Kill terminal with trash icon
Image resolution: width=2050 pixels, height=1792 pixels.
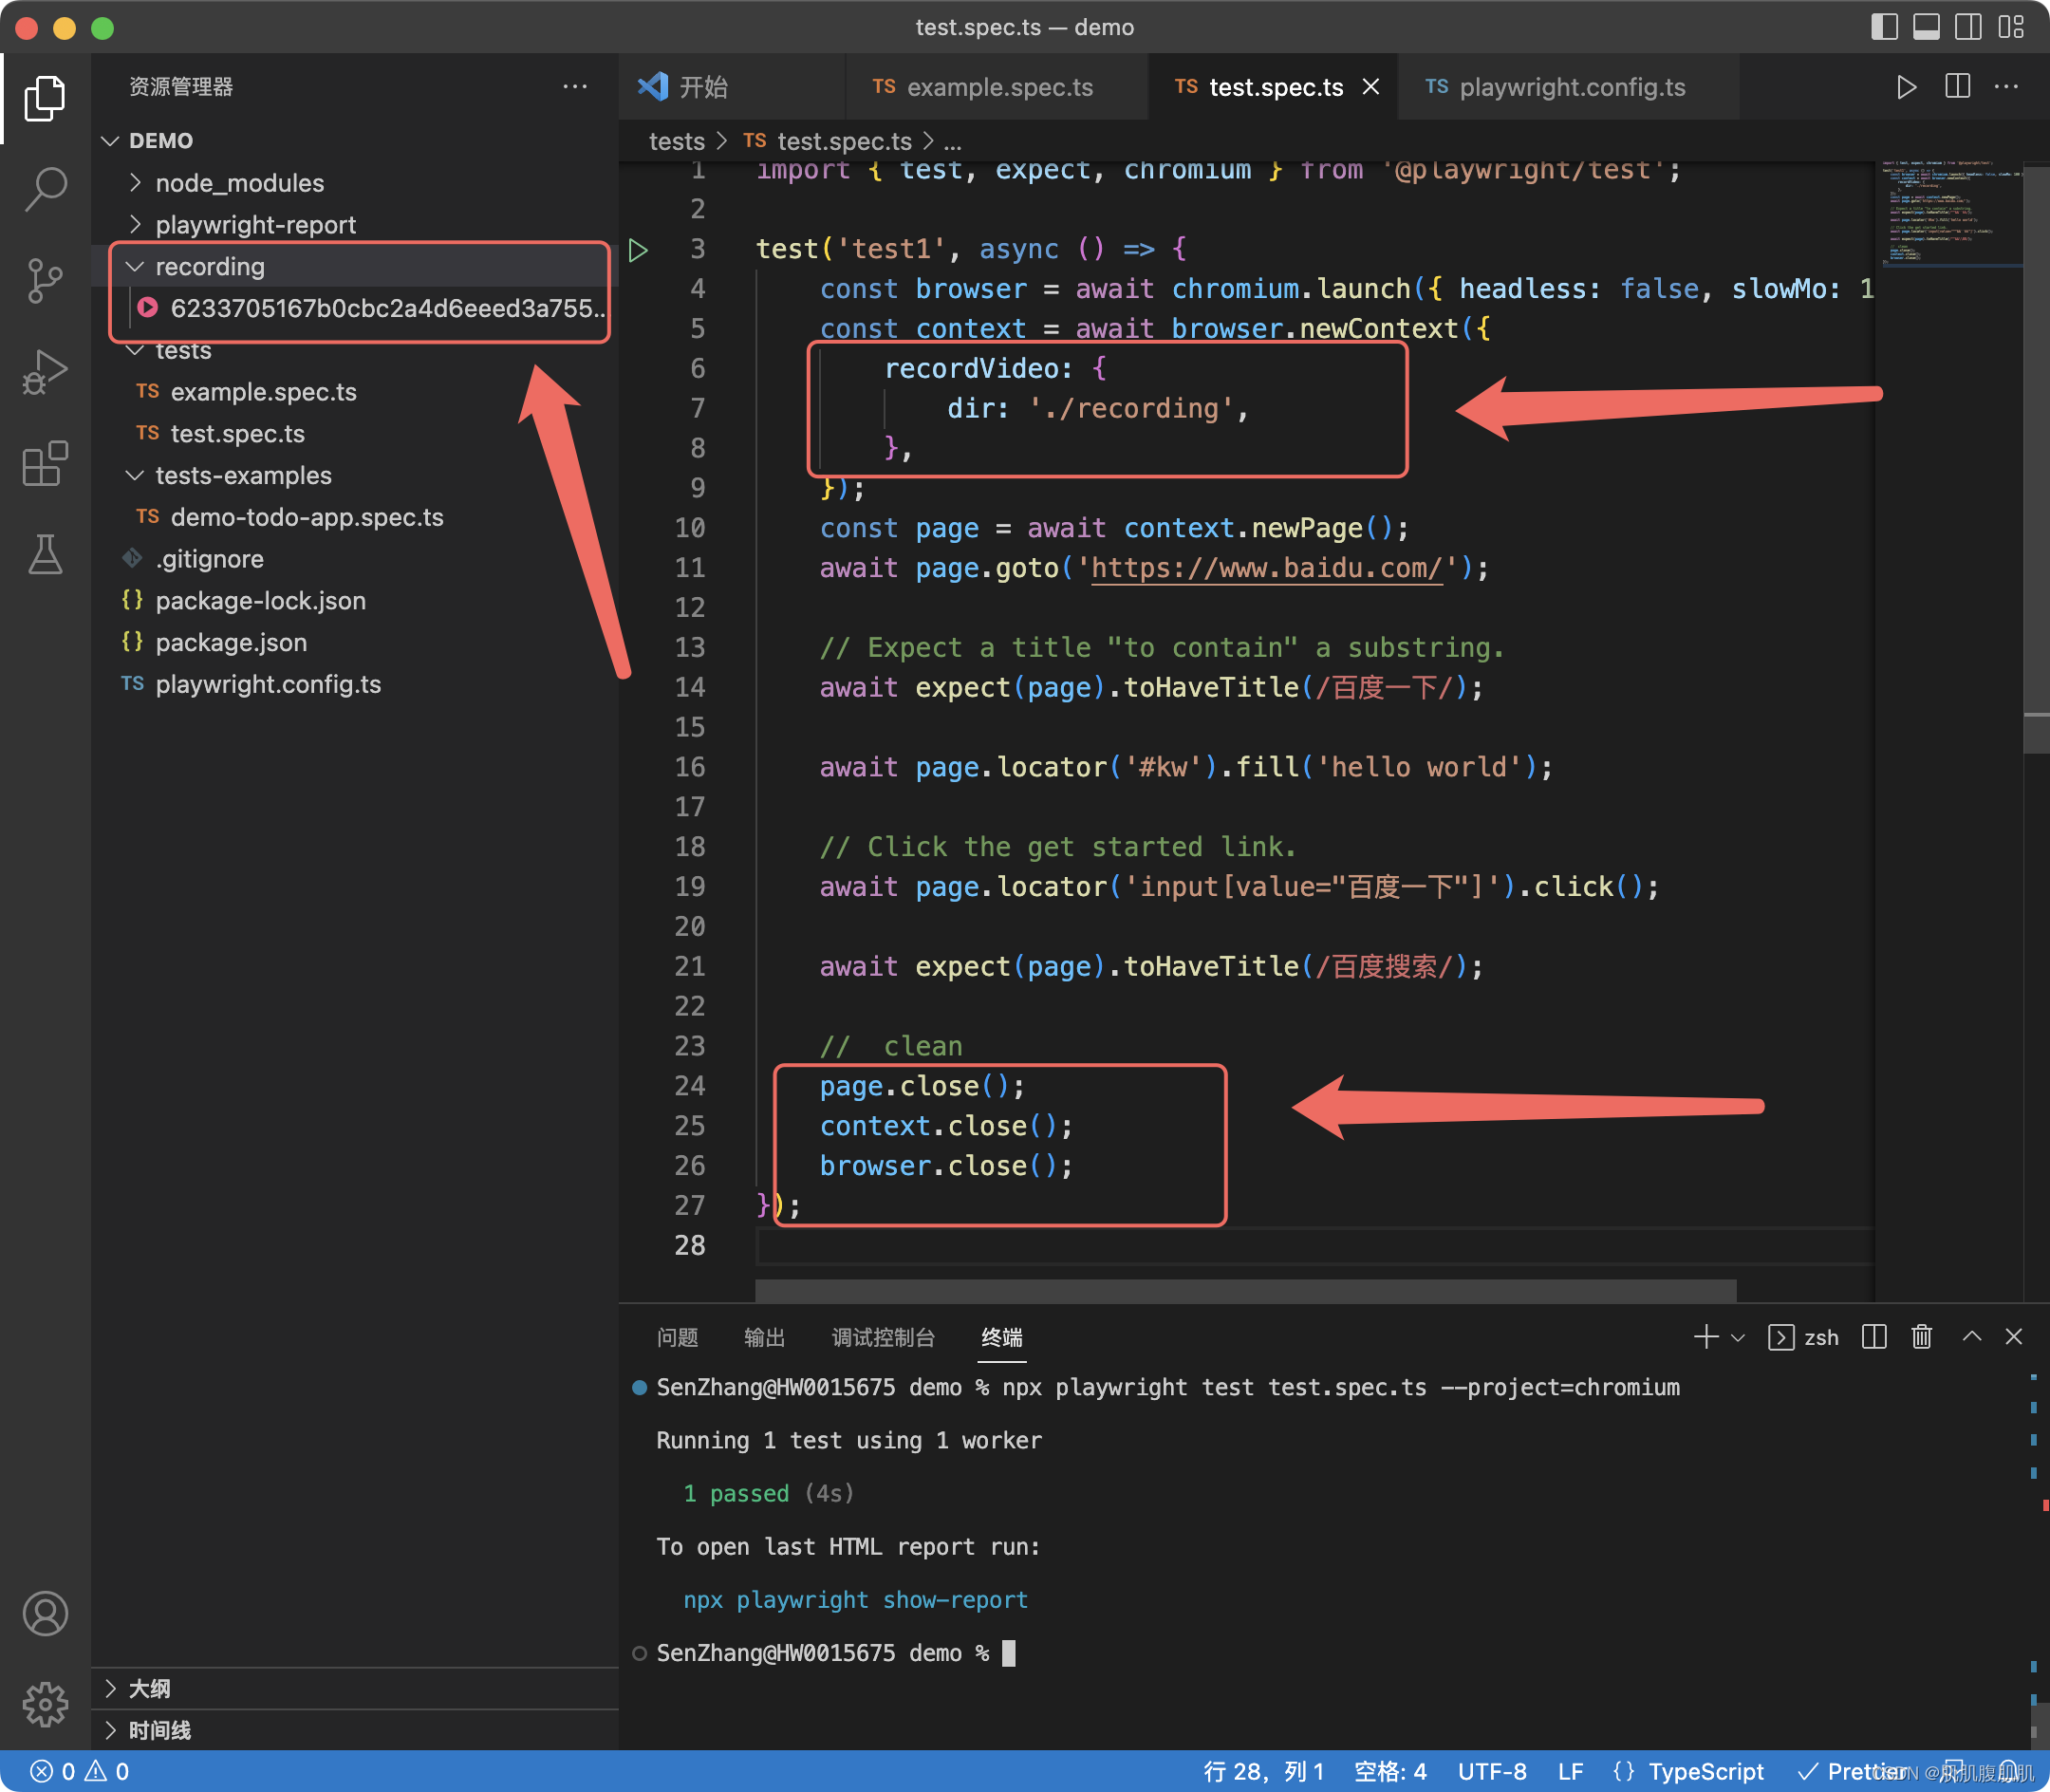point(1921,1337)
